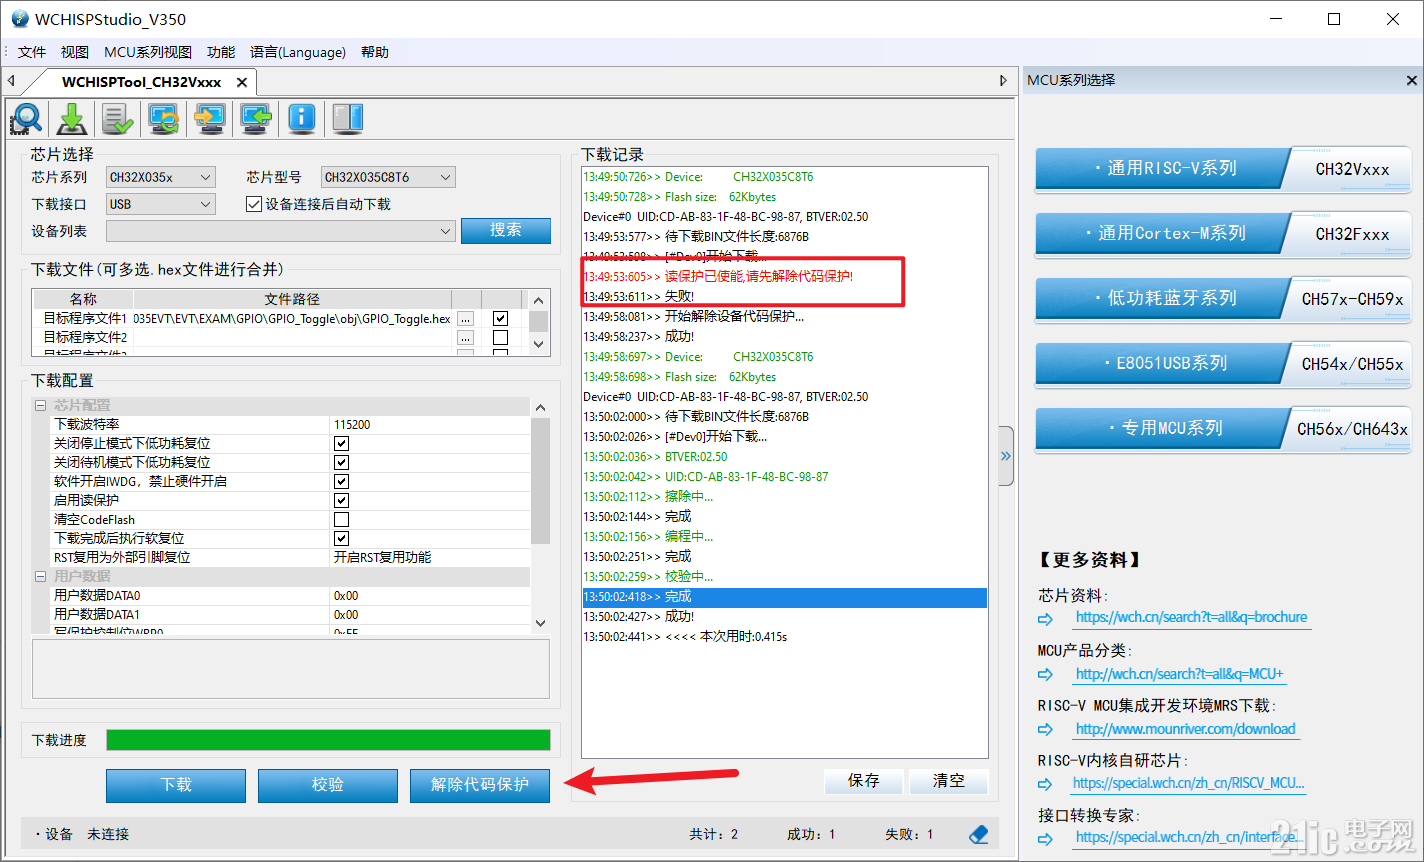Toggle 关闭停止模式下低功耗复位 checkbox
Screen dimensions: 1424x862
341,443
